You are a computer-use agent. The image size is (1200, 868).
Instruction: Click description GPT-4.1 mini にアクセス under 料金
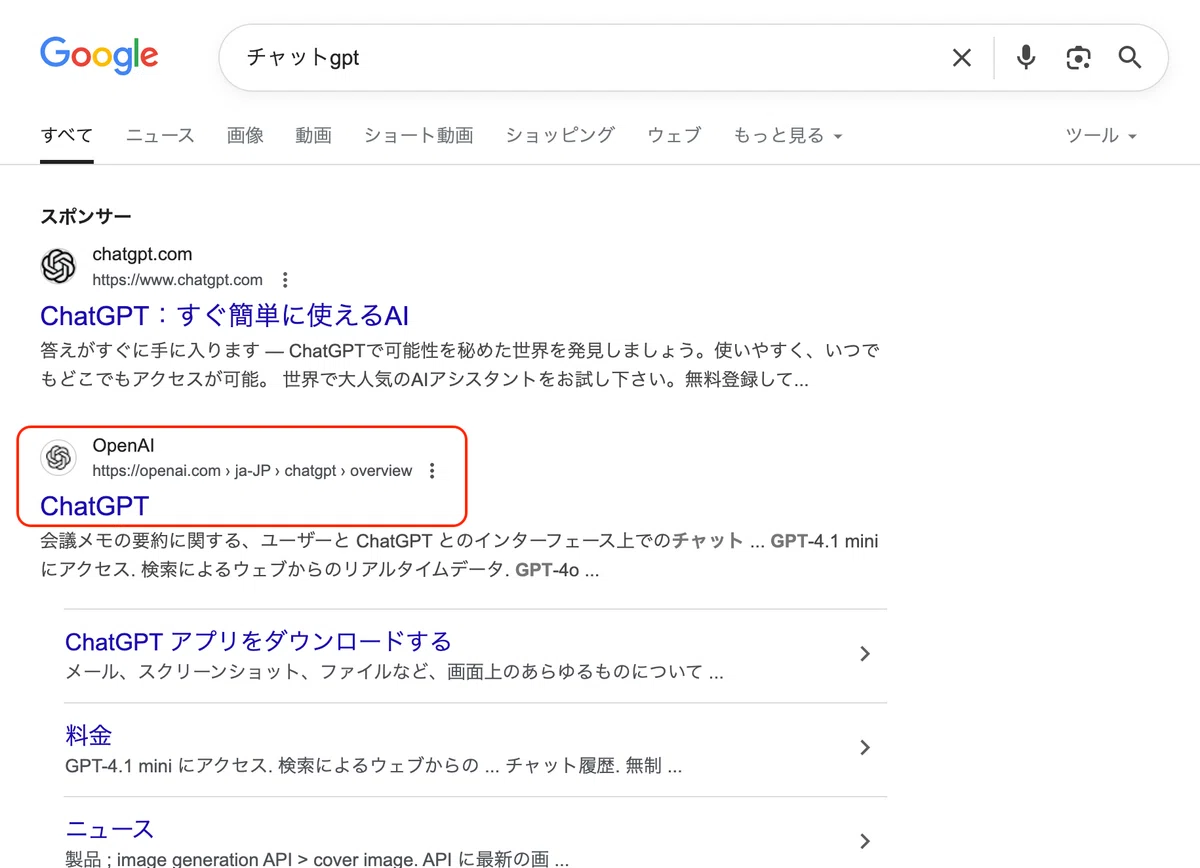(373, 766)
